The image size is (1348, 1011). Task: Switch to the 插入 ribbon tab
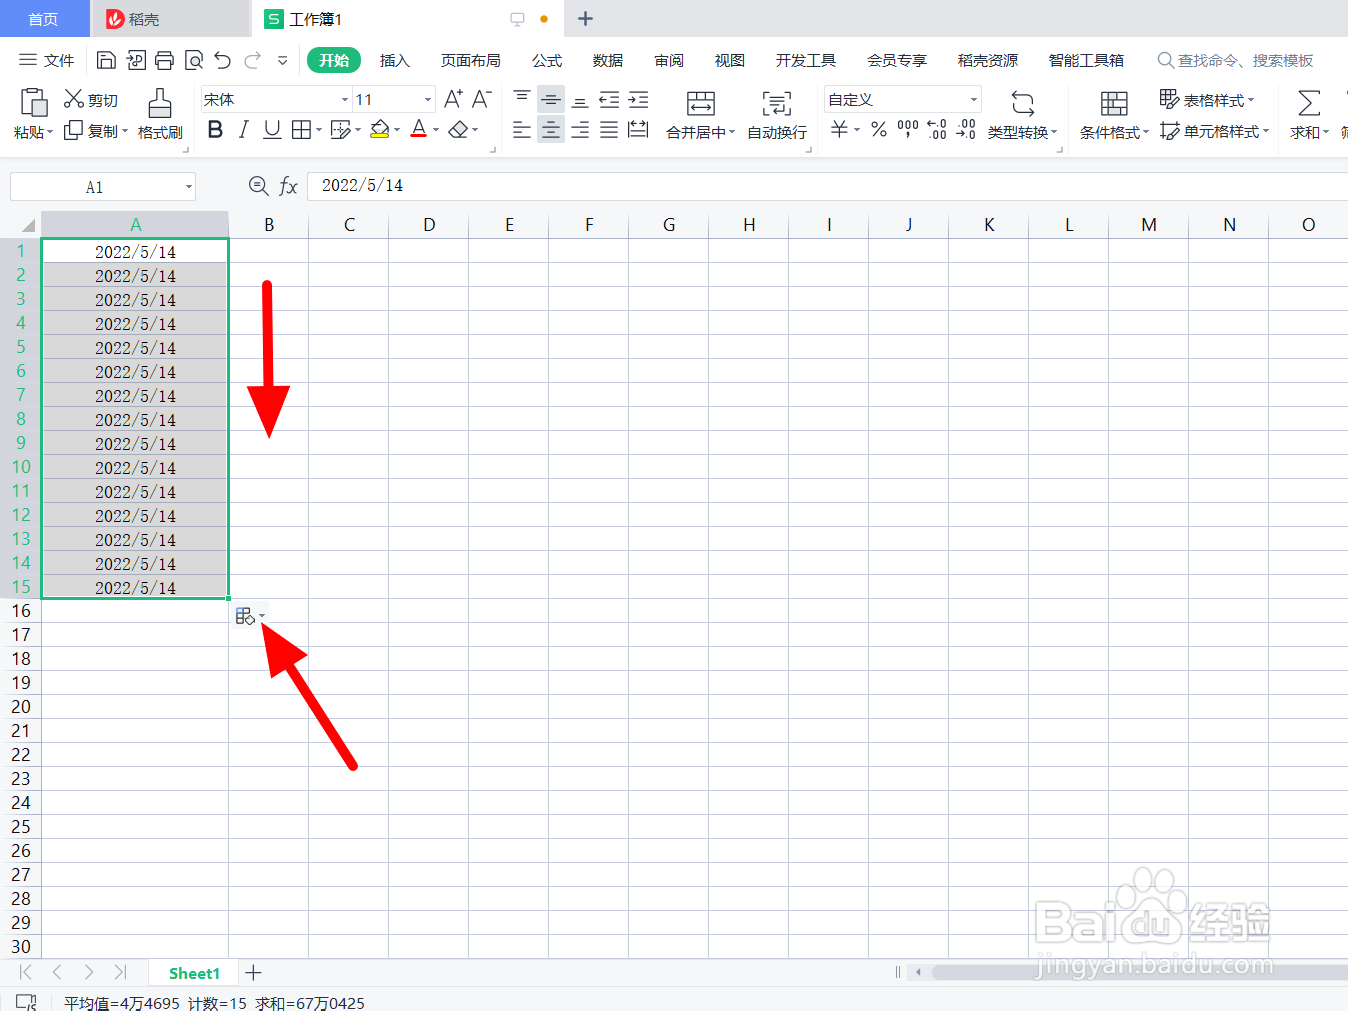coord(395,60)
